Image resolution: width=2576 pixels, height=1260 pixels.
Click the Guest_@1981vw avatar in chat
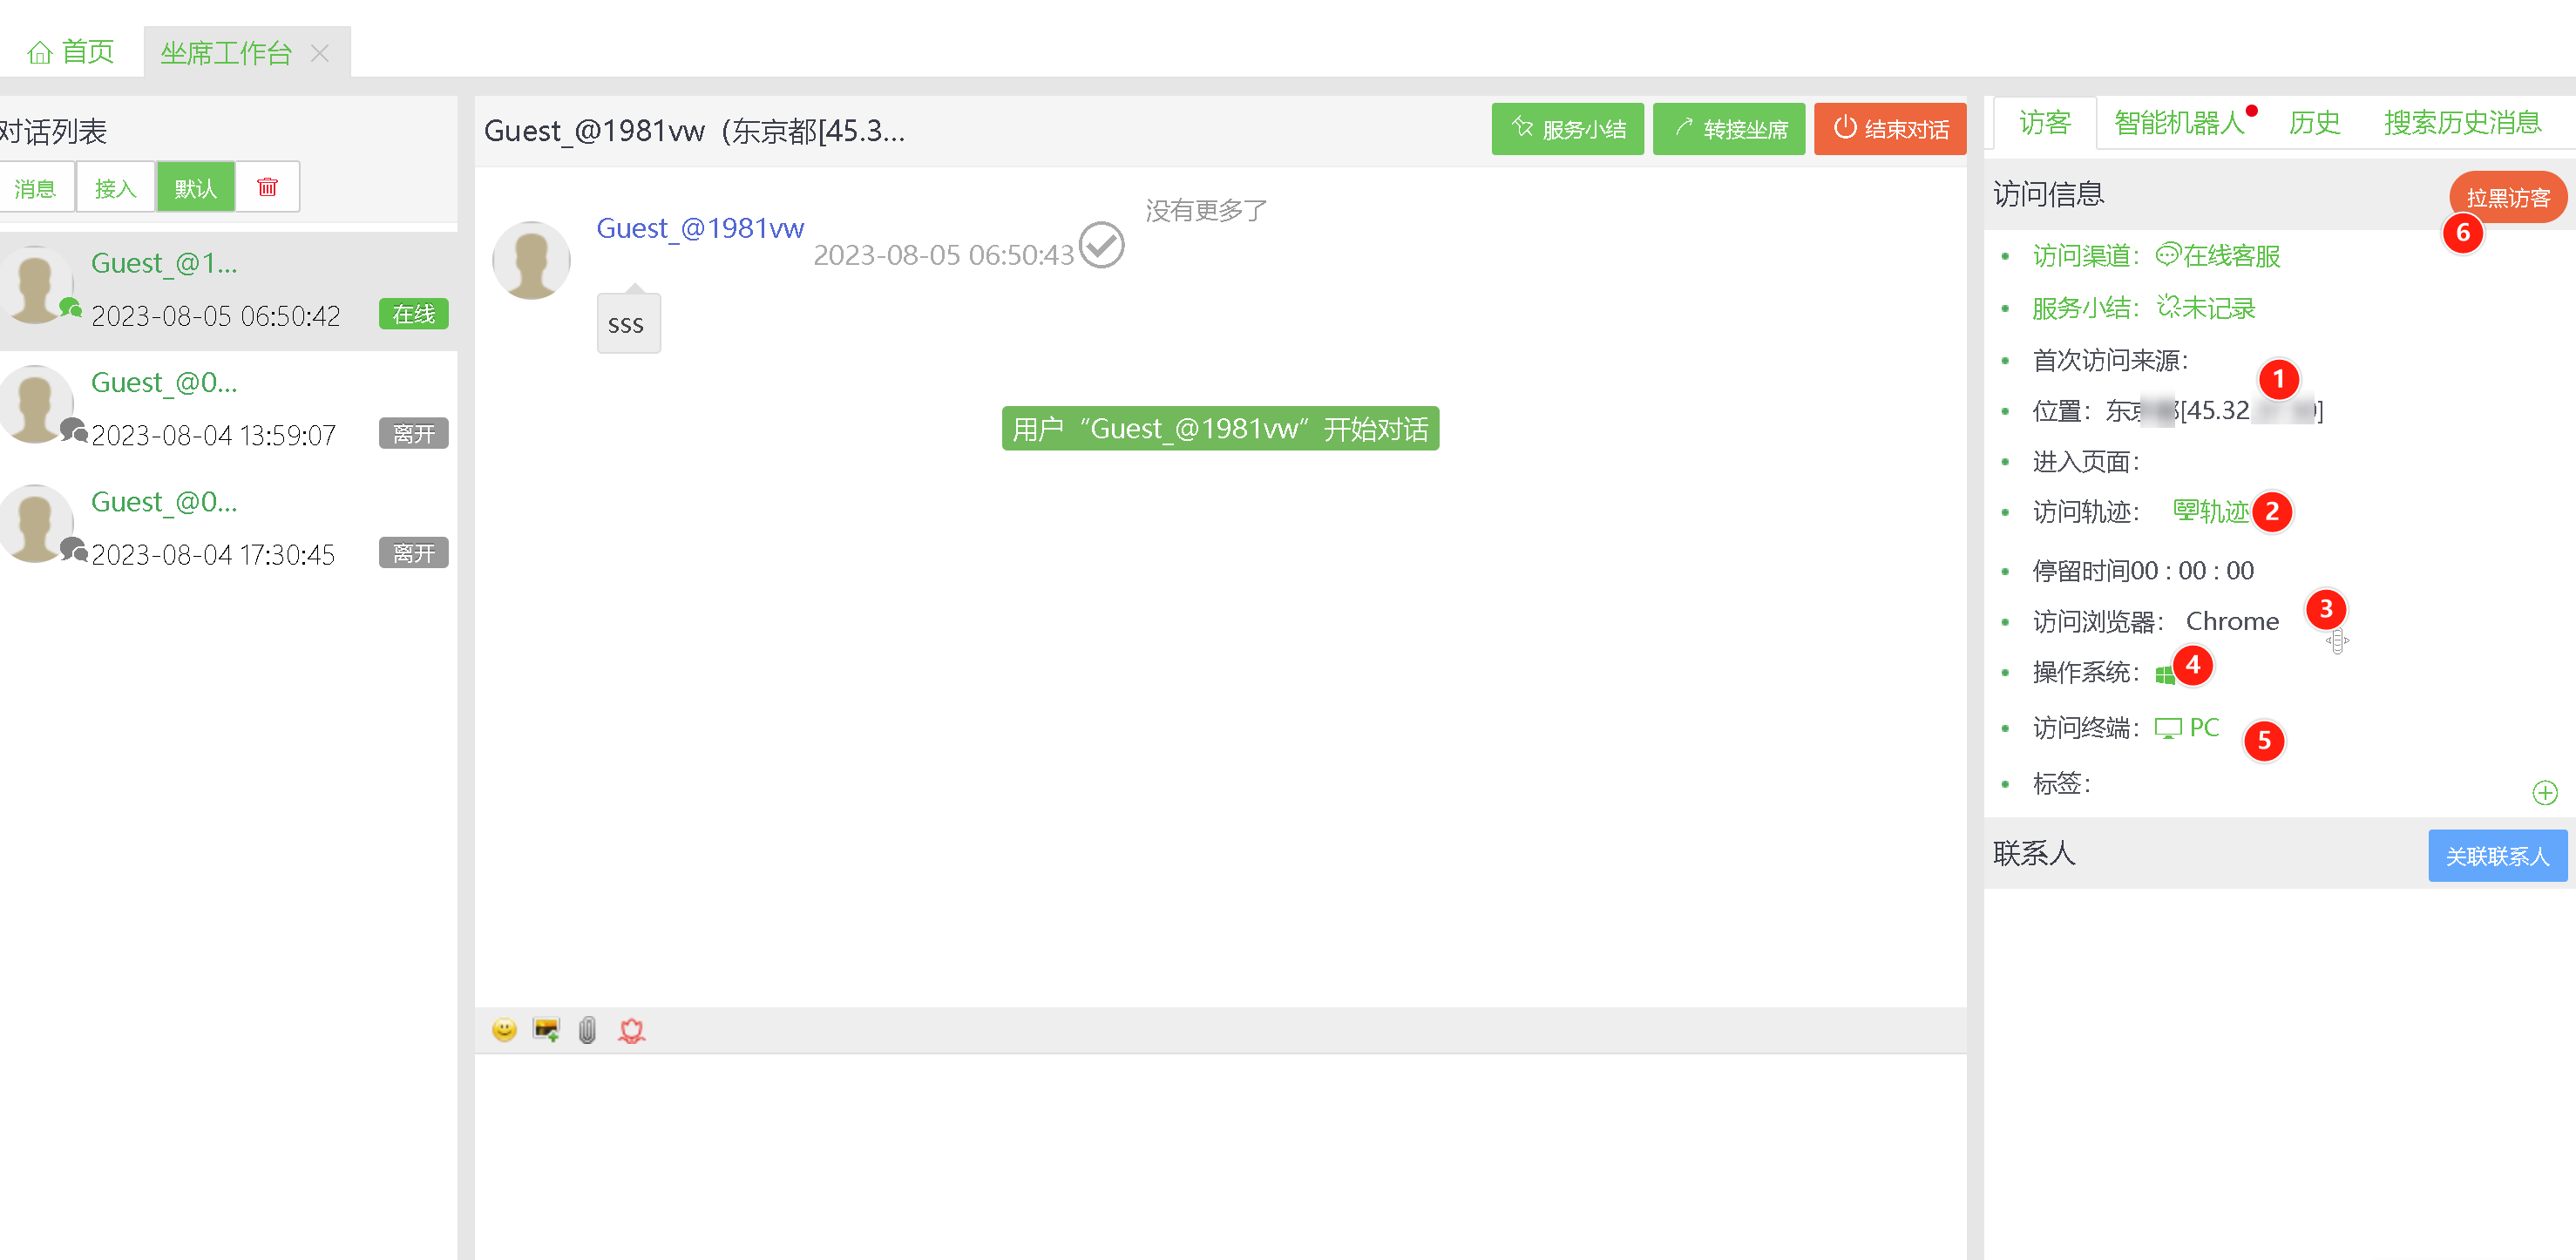pyautogui.click(x=531, y=260)
